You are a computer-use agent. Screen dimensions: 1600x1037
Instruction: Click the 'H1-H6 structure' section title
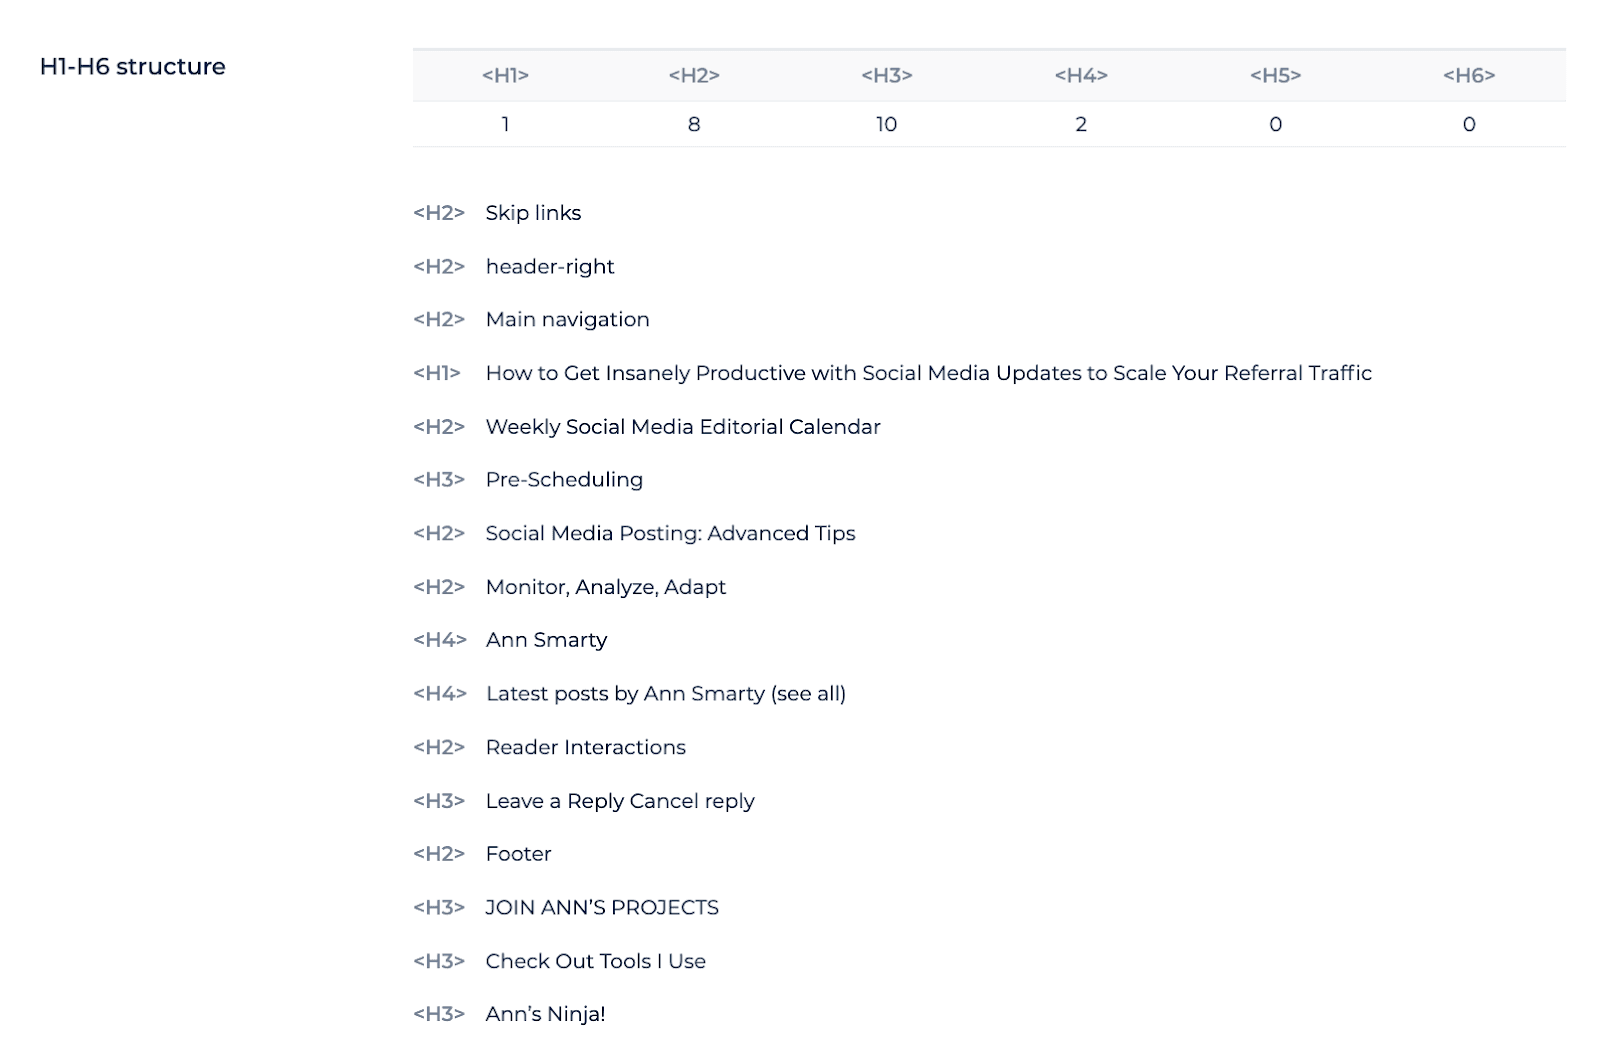coord(132,67)
